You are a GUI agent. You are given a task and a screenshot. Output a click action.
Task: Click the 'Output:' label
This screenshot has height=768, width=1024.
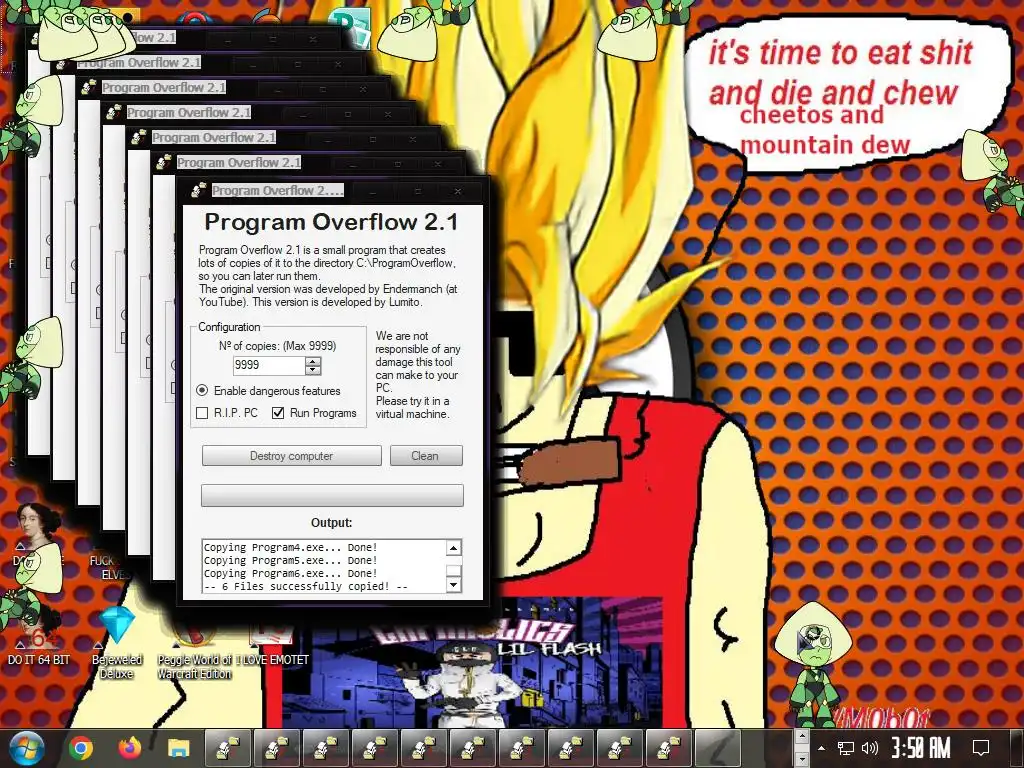click(332, 522)
